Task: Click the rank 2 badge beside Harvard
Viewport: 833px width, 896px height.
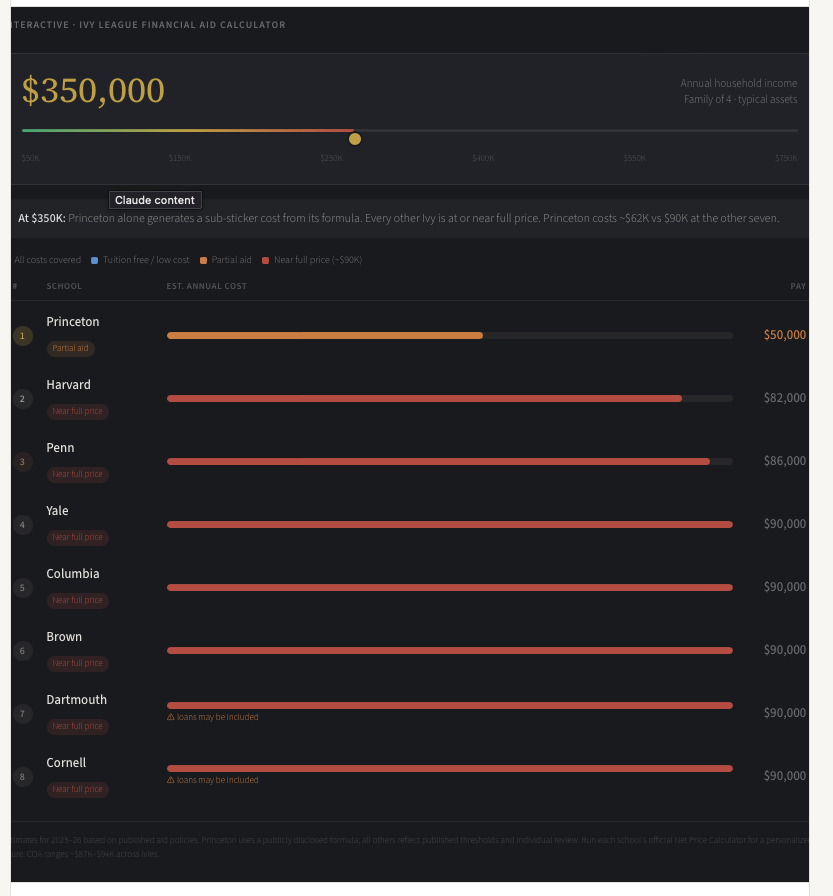Action: tap(23, 399)
